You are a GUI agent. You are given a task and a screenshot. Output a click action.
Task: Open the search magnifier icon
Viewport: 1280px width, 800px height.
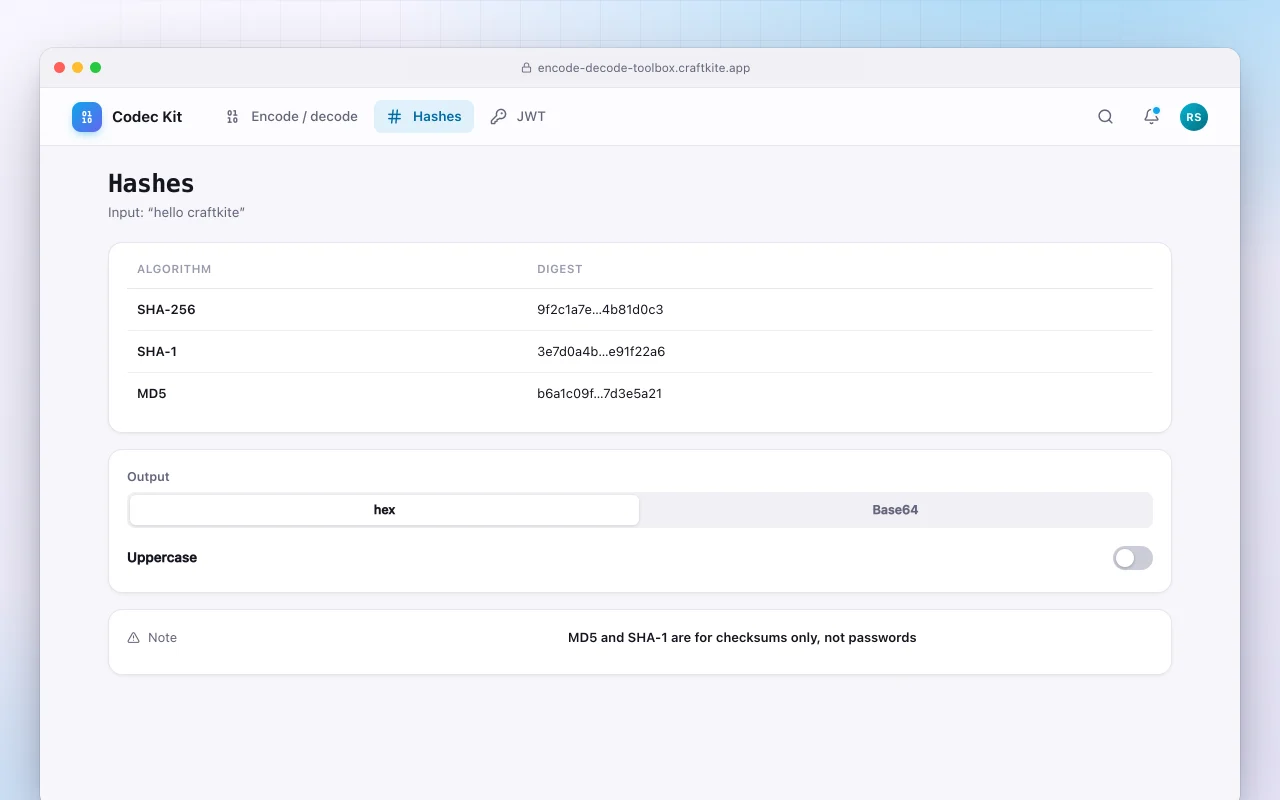click(1105, 117)
